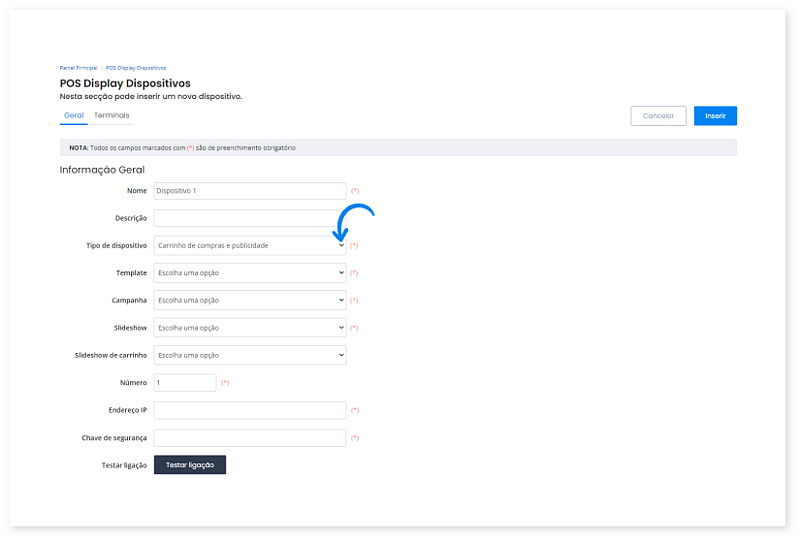Screen dimensions: 800x541
Task: Select the Slideshow de carrinho field label
Action: pyautogui.click(x=111, y=355)
